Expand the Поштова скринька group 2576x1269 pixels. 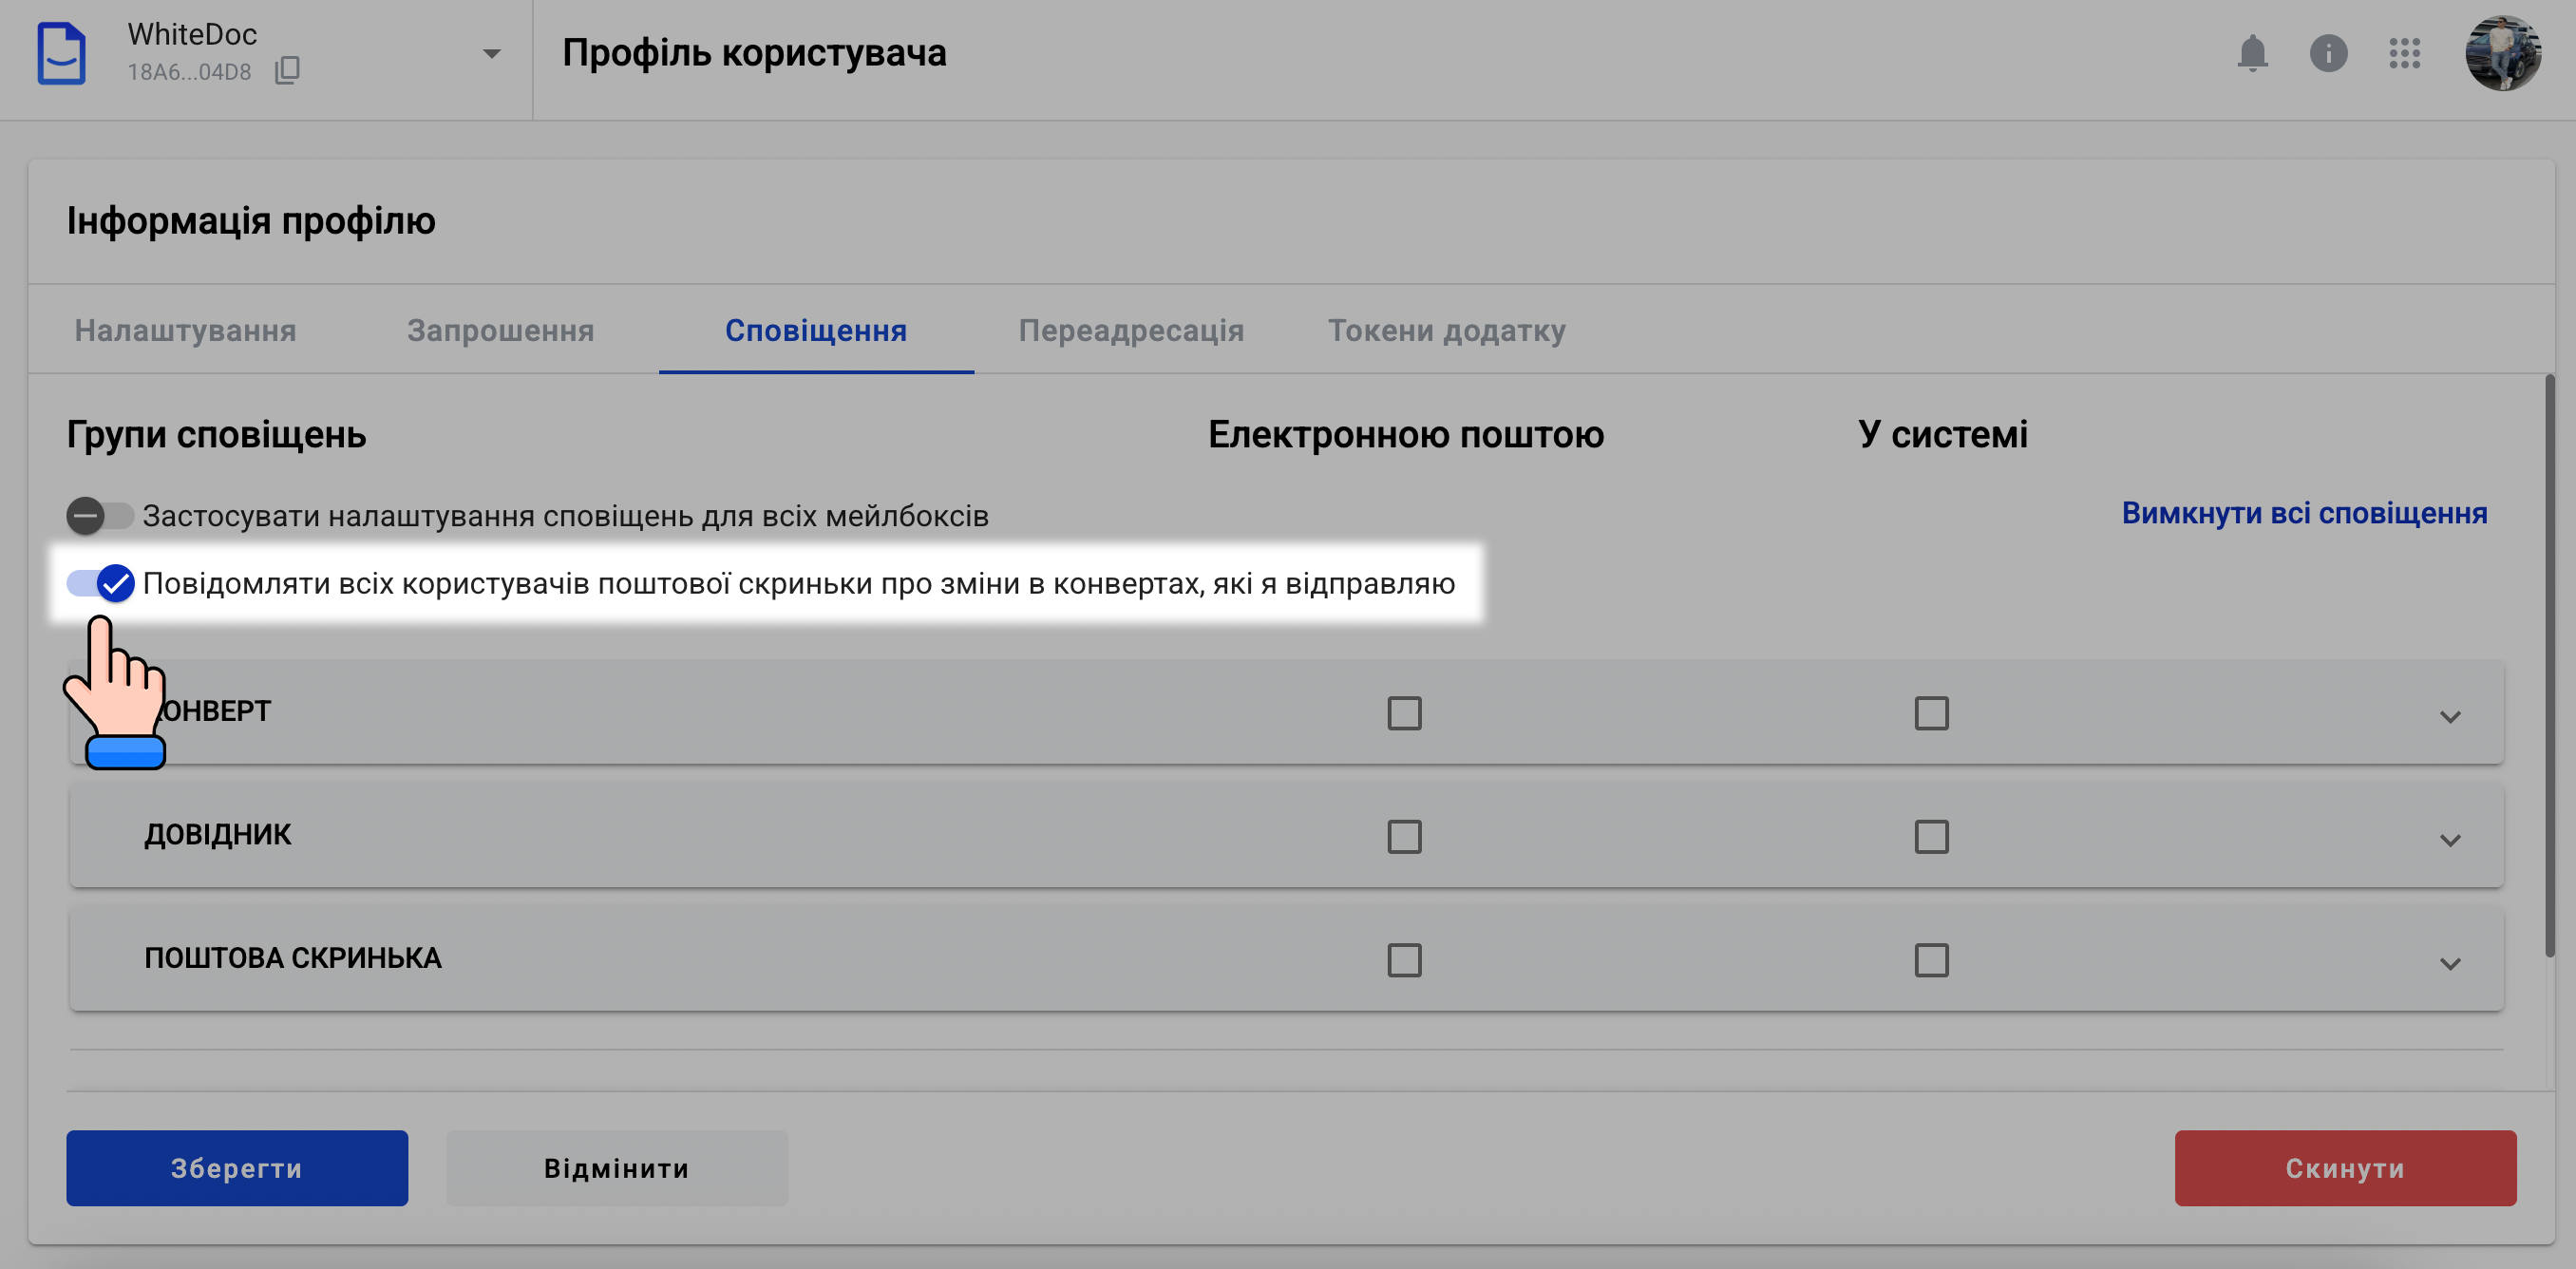pos(2449,963)
